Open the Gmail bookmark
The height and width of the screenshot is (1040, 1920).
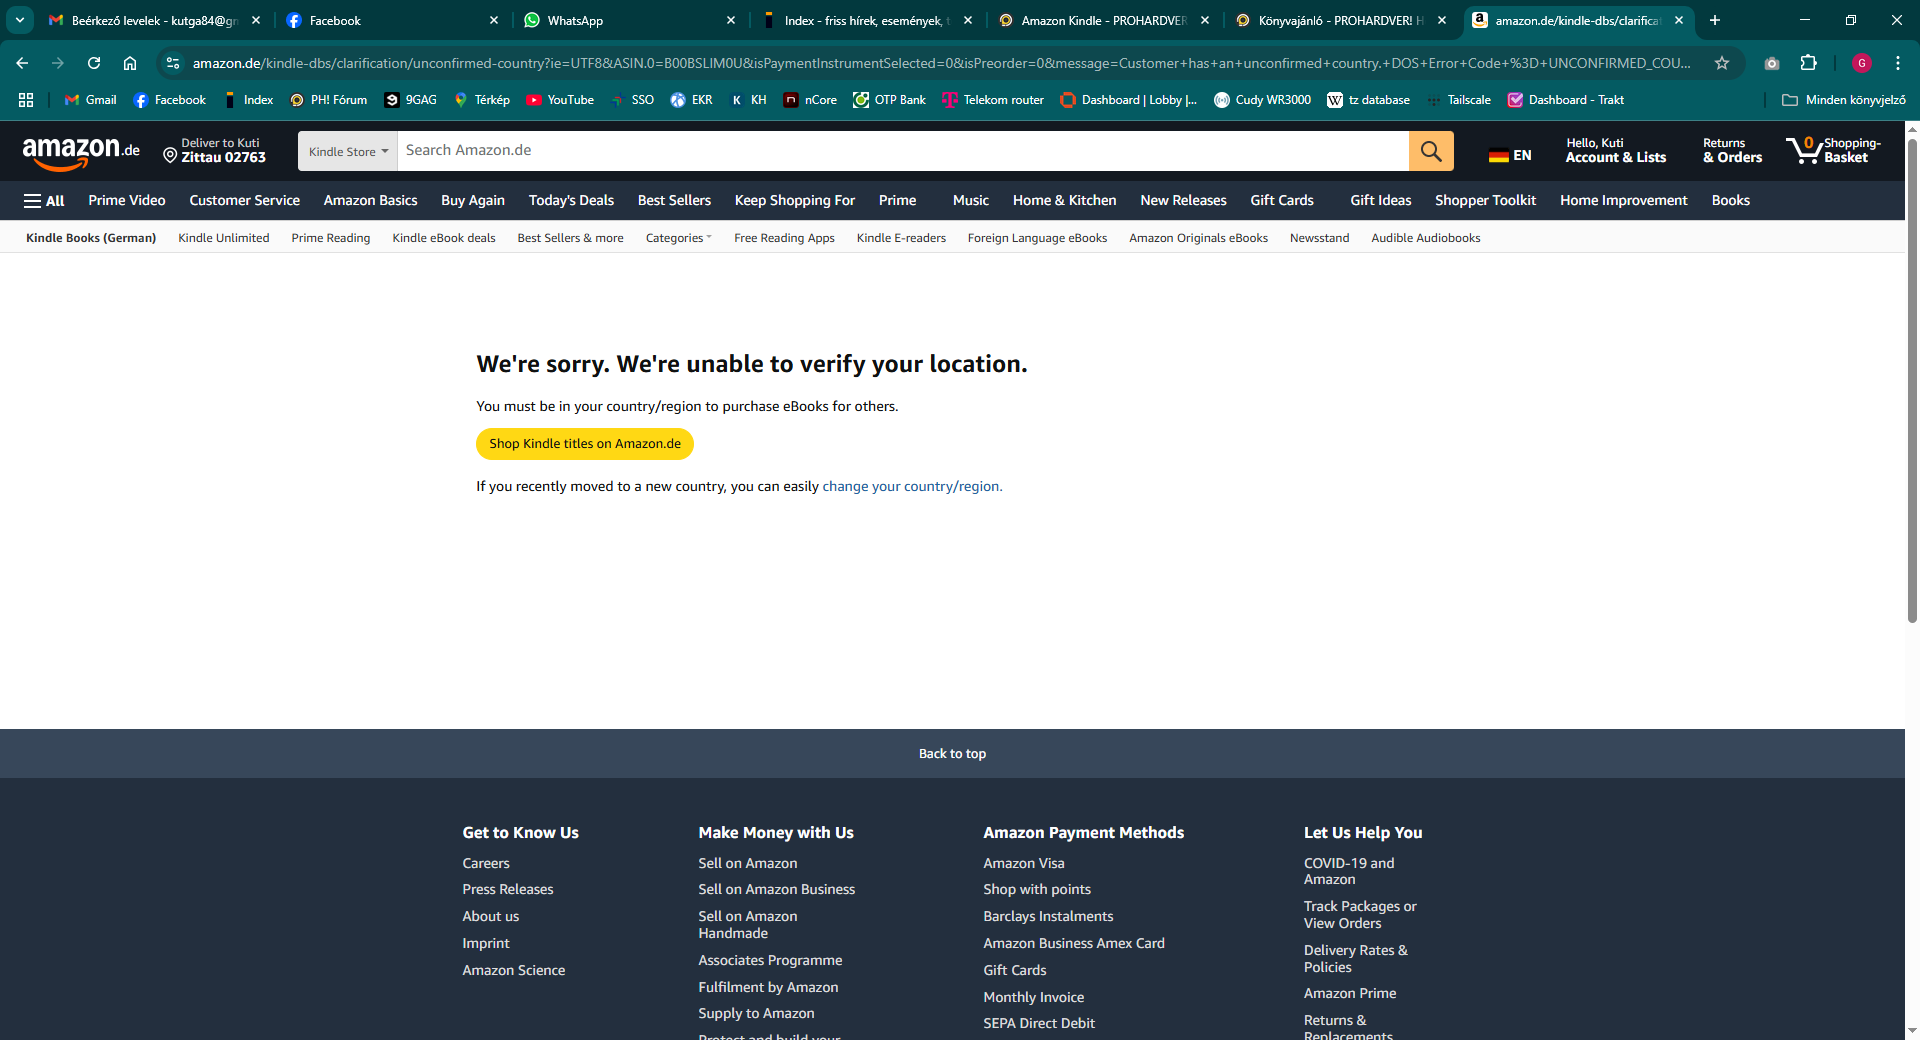90,100
